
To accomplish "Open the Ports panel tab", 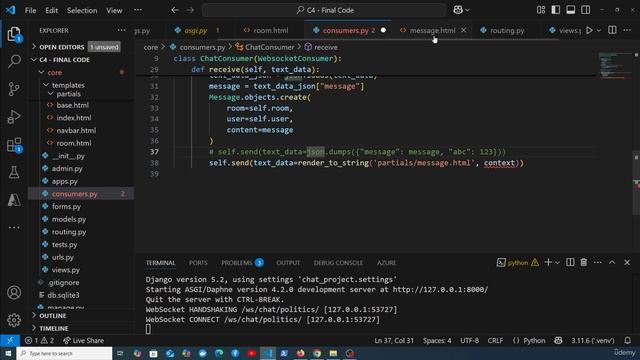I will click(x=198, y=263).
